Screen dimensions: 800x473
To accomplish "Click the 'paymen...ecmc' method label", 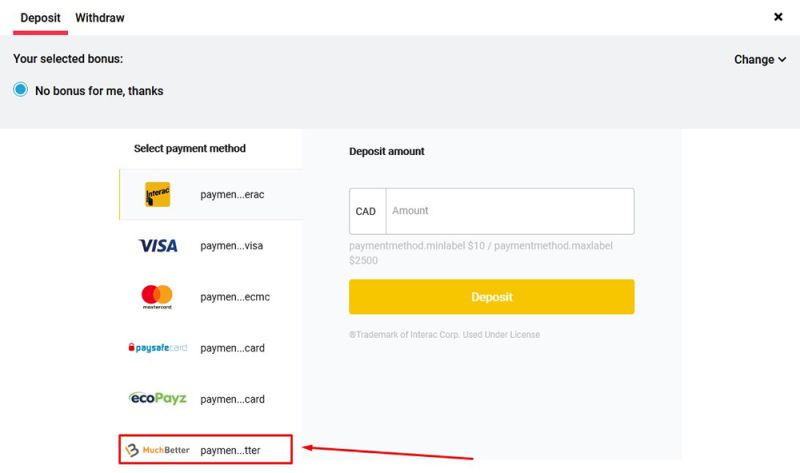I will pos(234,296).
